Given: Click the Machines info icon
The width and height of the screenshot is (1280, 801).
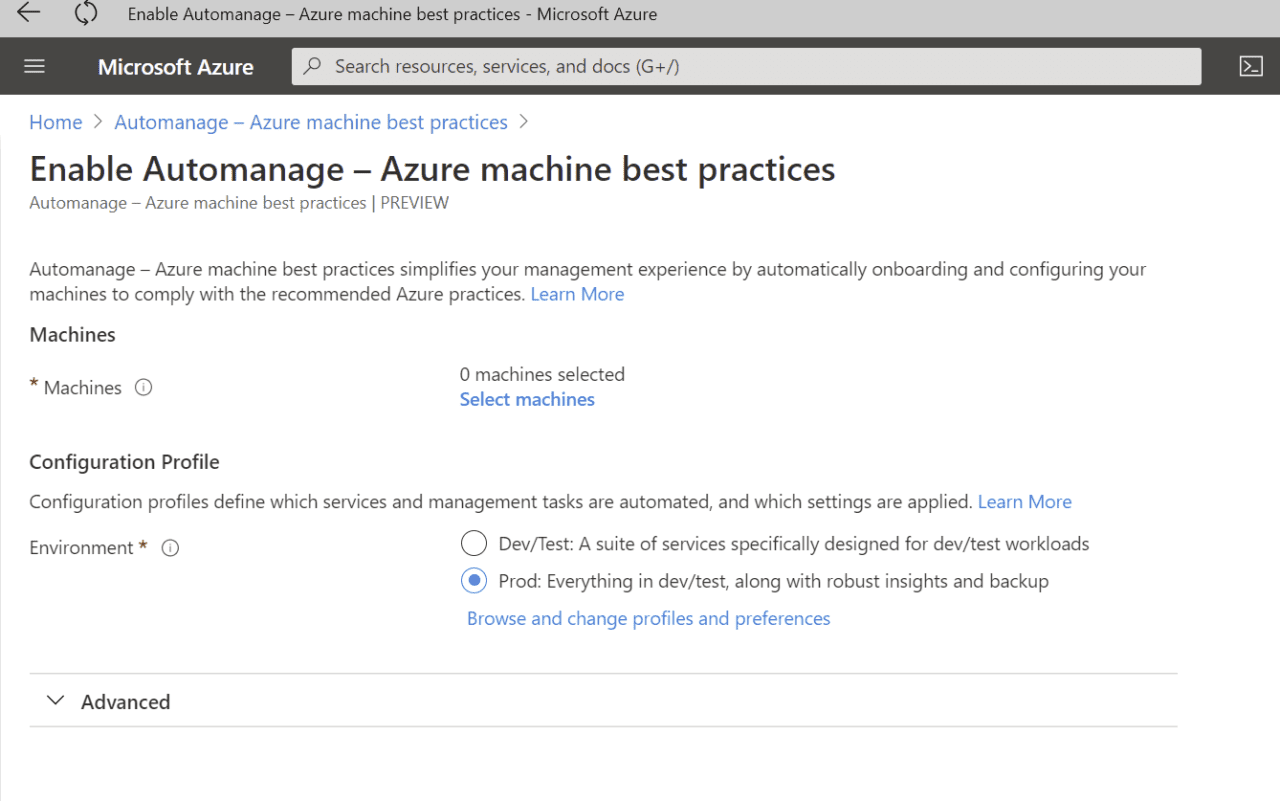Looking at the screenshot, I should coord(143,387).
